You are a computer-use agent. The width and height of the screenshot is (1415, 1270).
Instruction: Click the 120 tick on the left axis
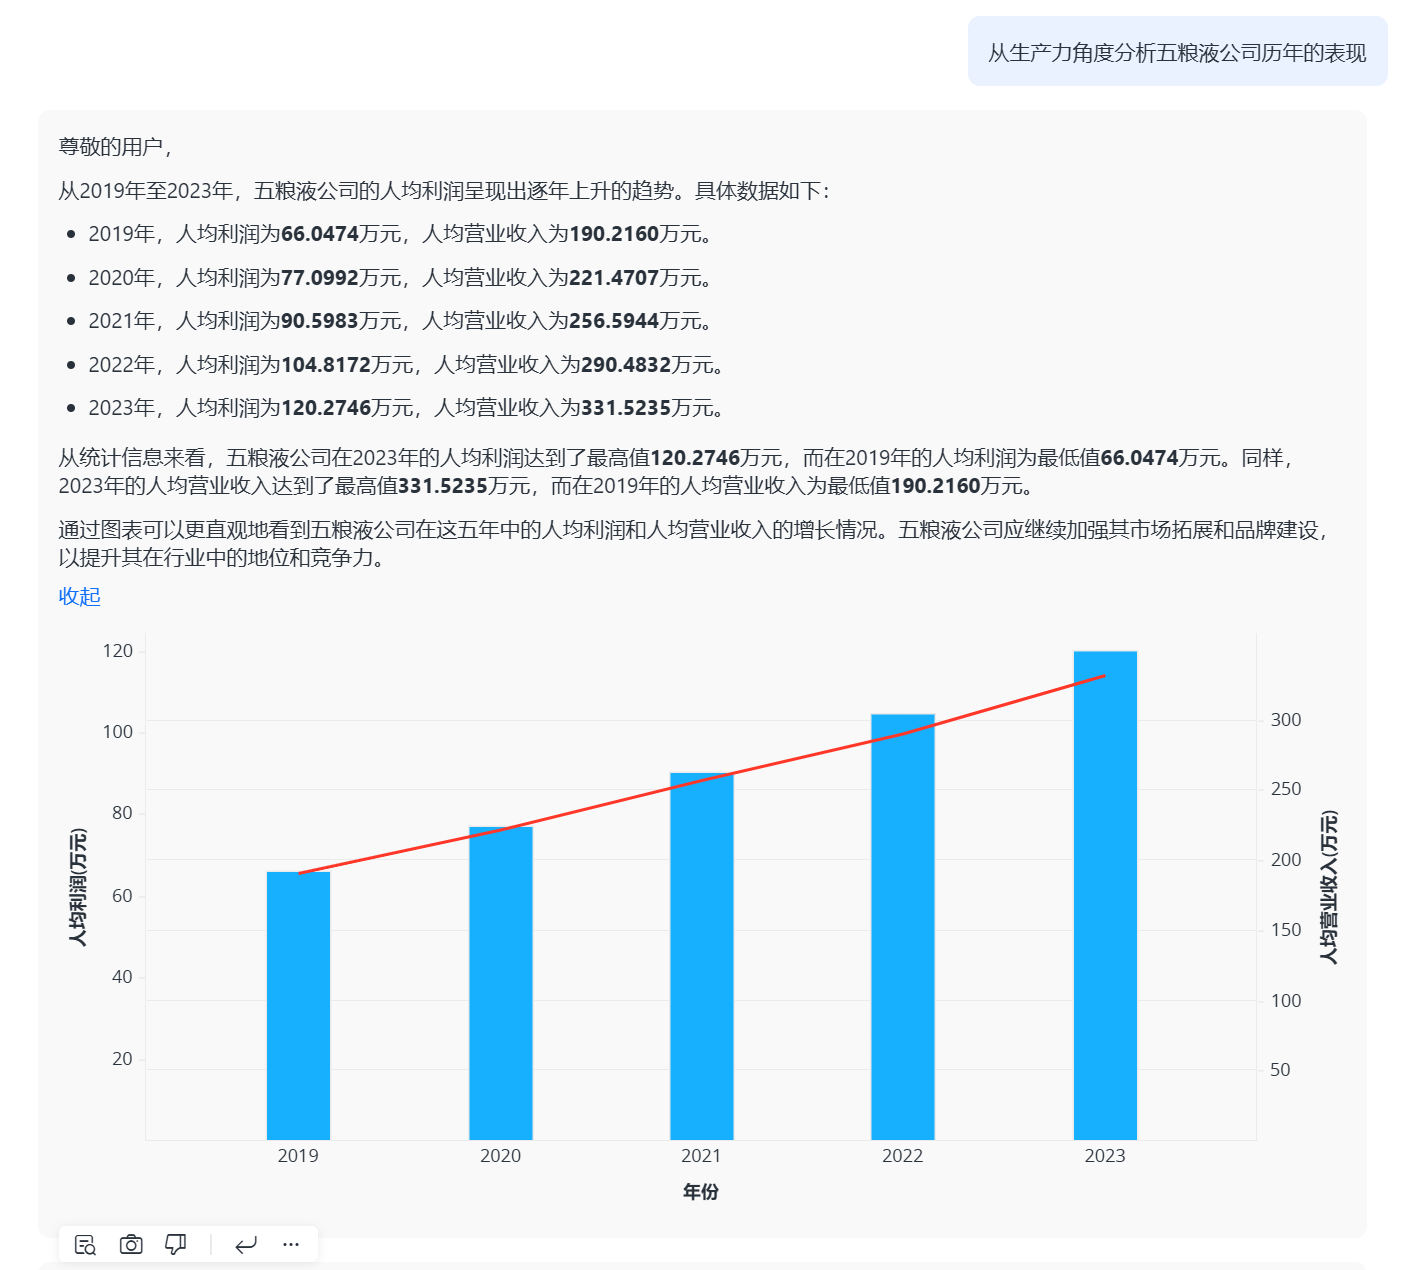(x=118, y=651)
